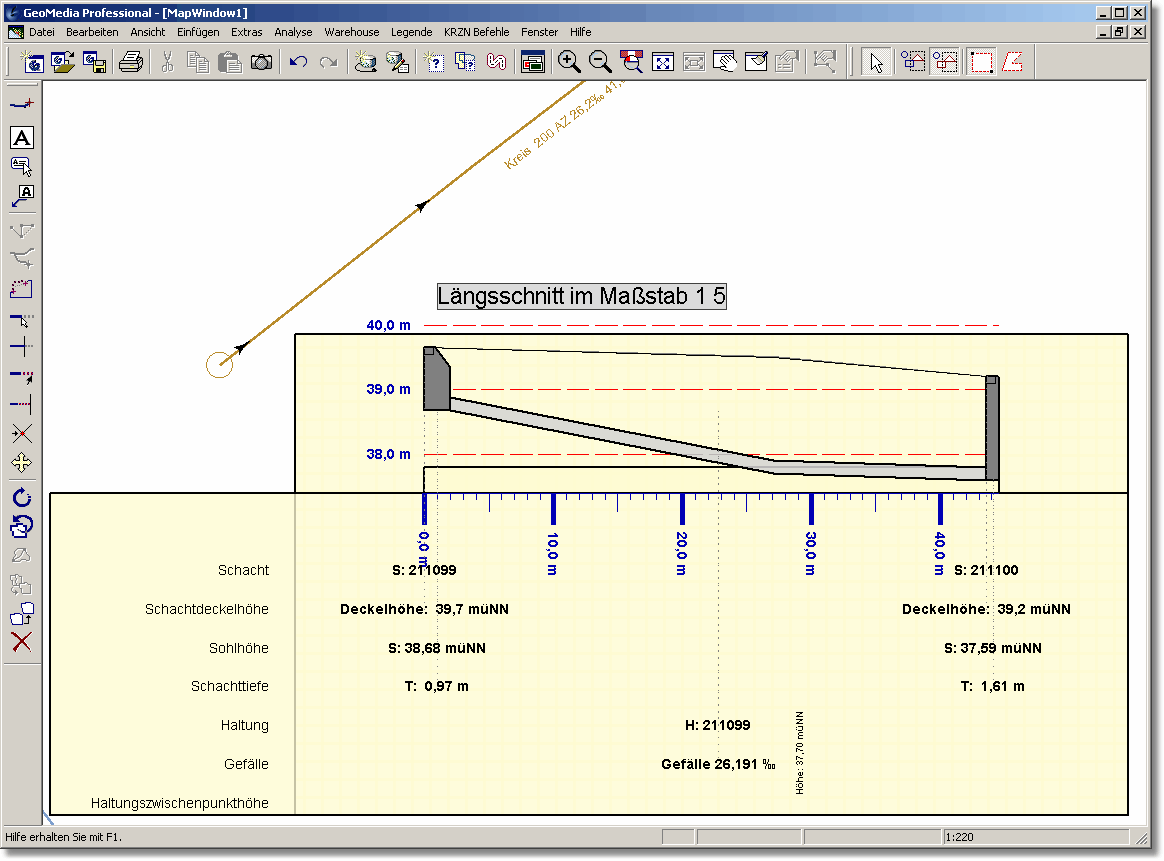Click the Zoom In magnifier
1164x861 pixels.
click(569, 63)
